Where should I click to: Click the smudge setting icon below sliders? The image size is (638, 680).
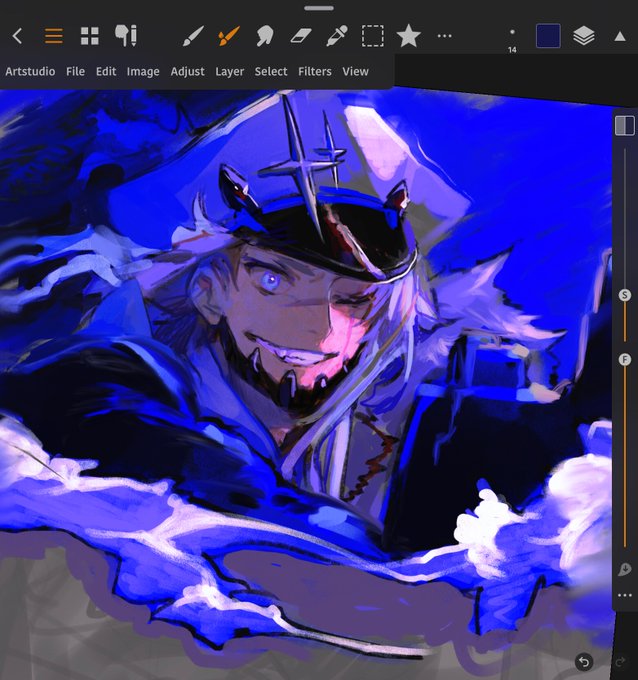click(x=625, y=569)
